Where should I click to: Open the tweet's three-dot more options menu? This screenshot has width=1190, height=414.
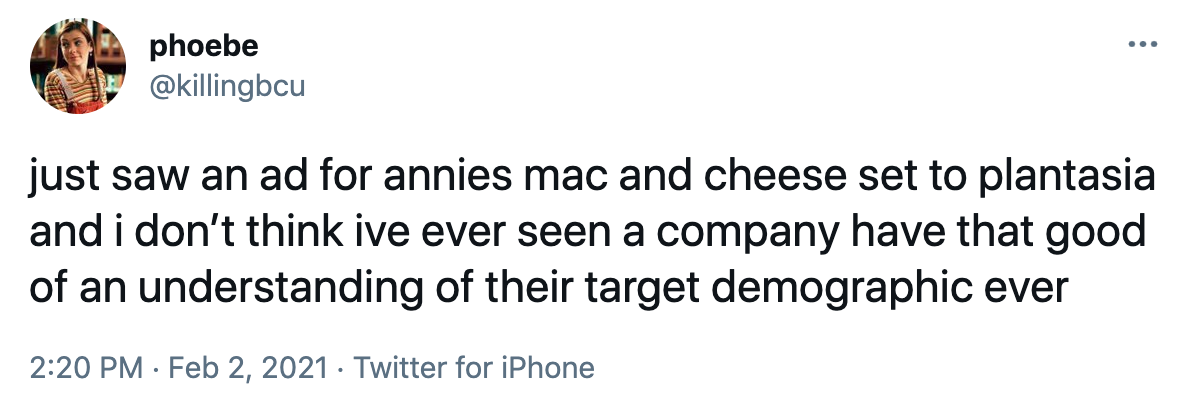pos(1140,46)
